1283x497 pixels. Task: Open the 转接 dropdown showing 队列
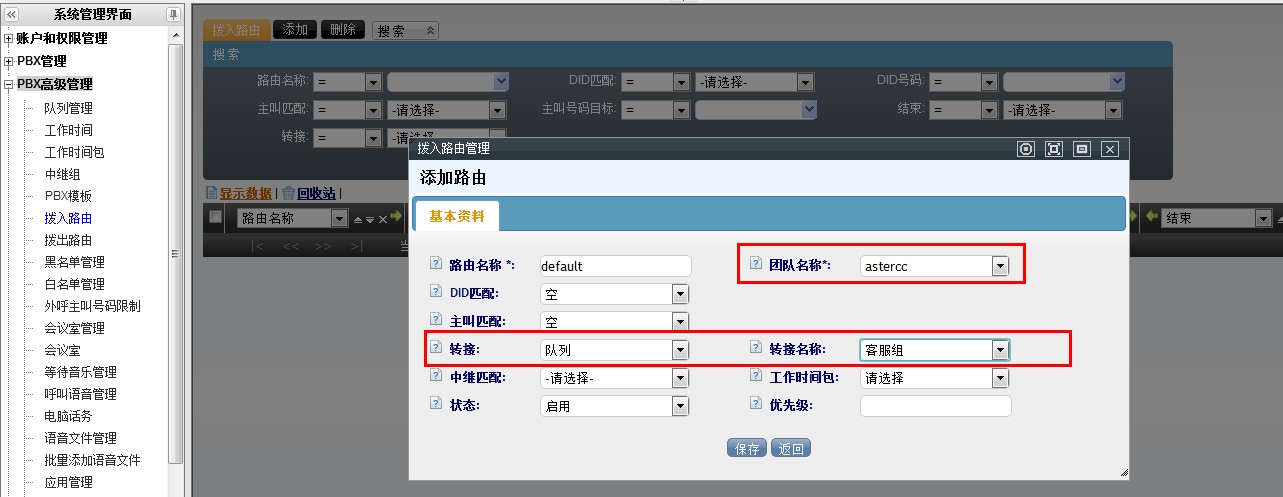(680, 350)
